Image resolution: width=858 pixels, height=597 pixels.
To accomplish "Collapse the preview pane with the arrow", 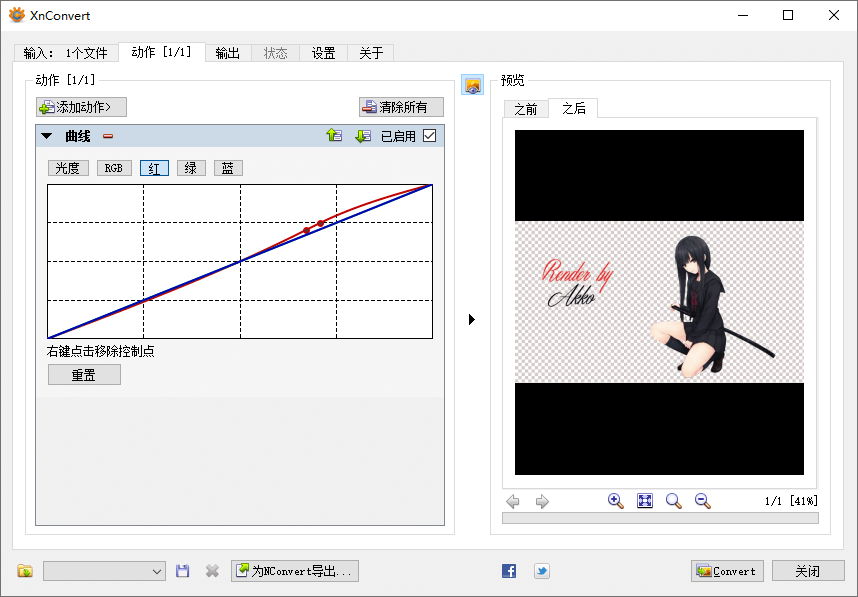I will [x=472, y=320].
